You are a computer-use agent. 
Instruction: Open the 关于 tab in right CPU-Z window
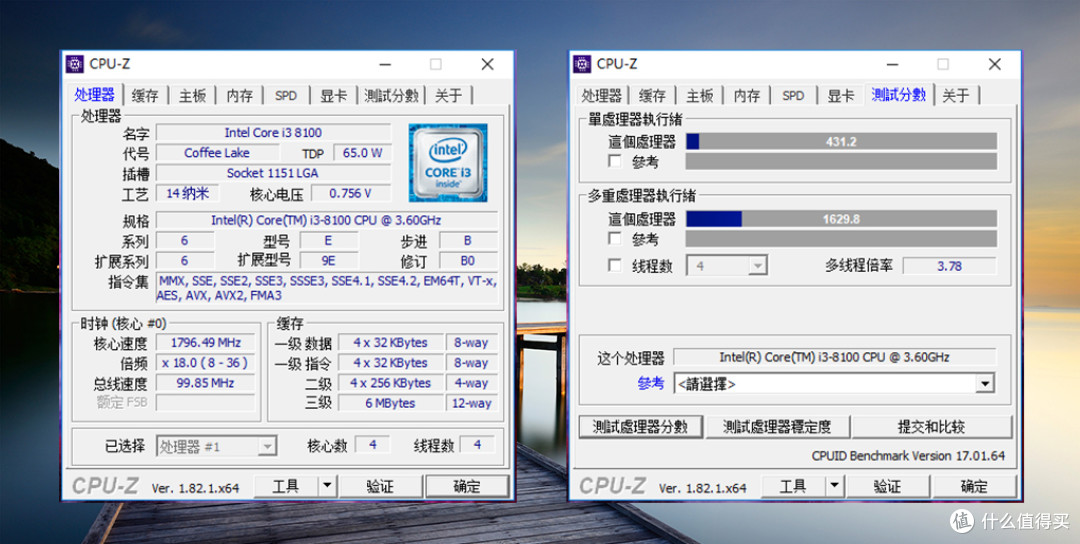coord(956,96)
